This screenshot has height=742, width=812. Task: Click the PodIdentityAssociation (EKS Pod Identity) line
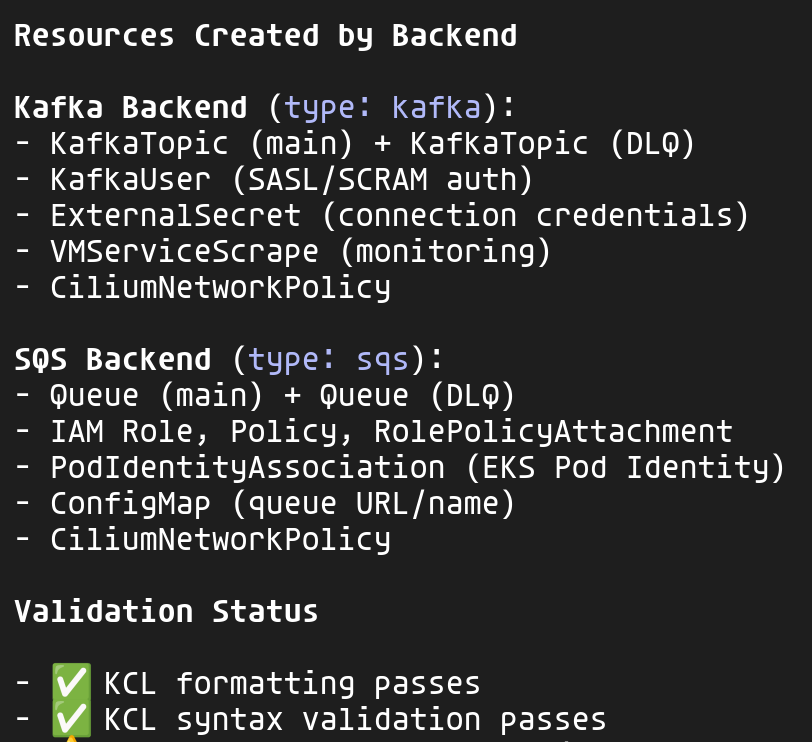[417, 468]
